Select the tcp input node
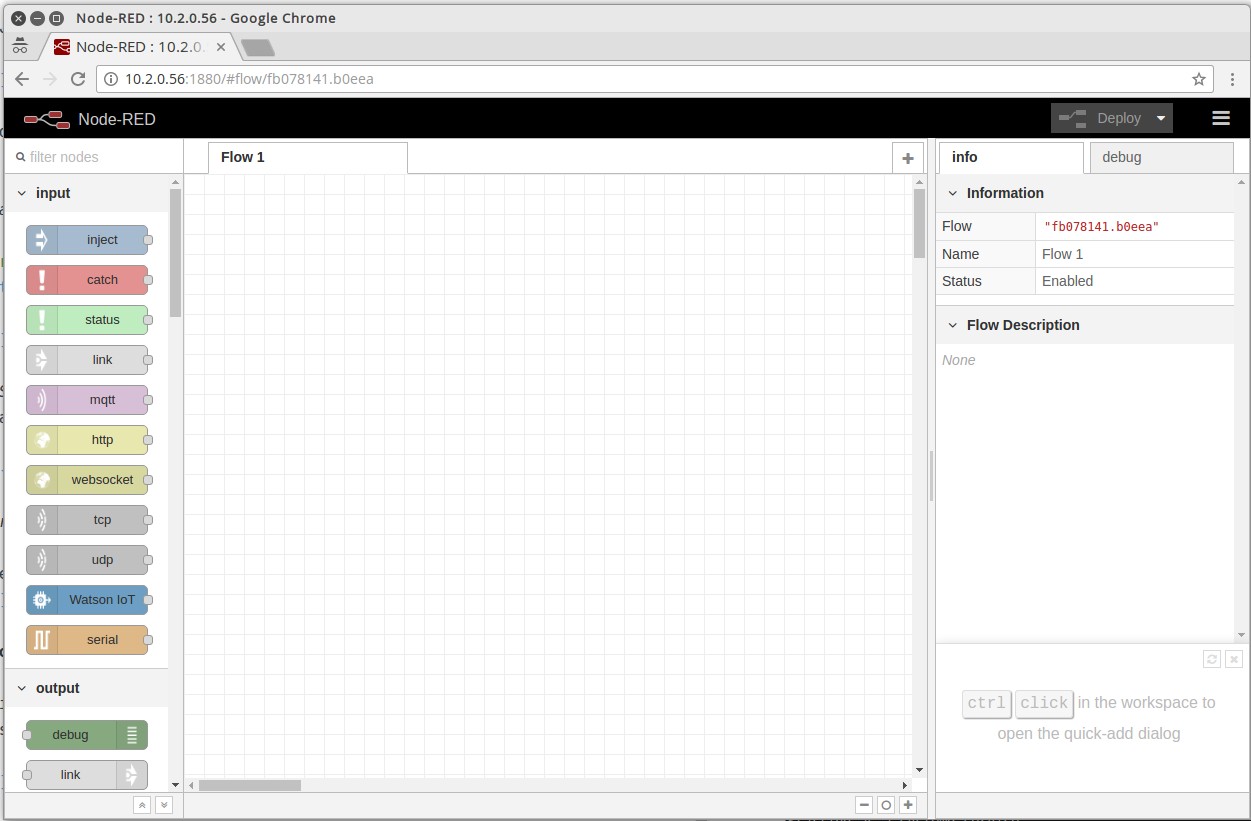 [87, 520]
